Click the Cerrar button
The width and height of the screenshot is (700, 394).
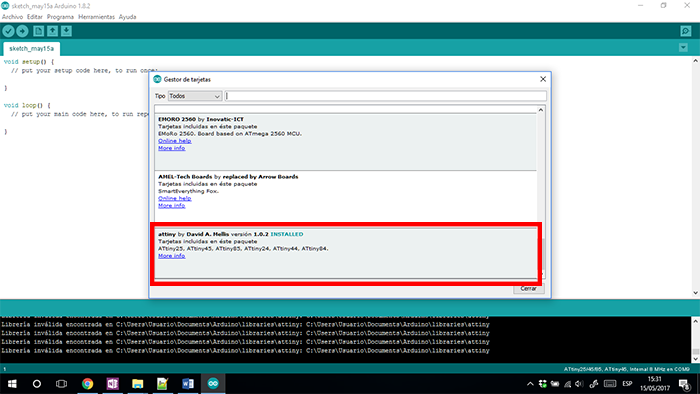528,289
